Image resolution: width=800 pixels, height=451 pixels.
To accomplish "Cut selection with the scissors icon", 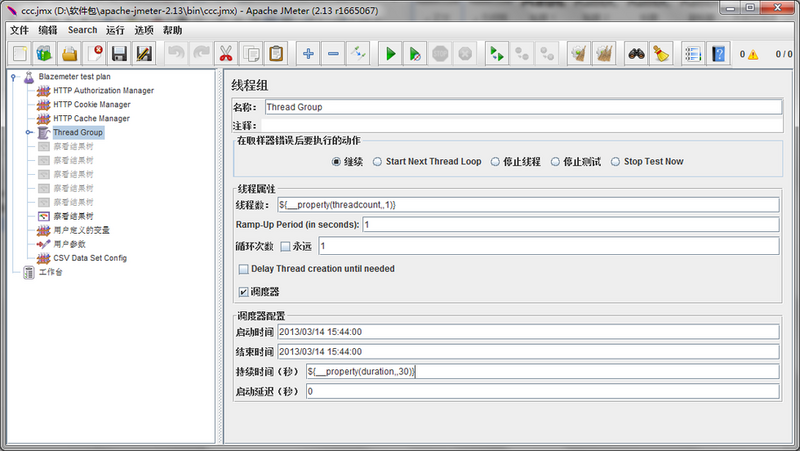I will point(226,54).
